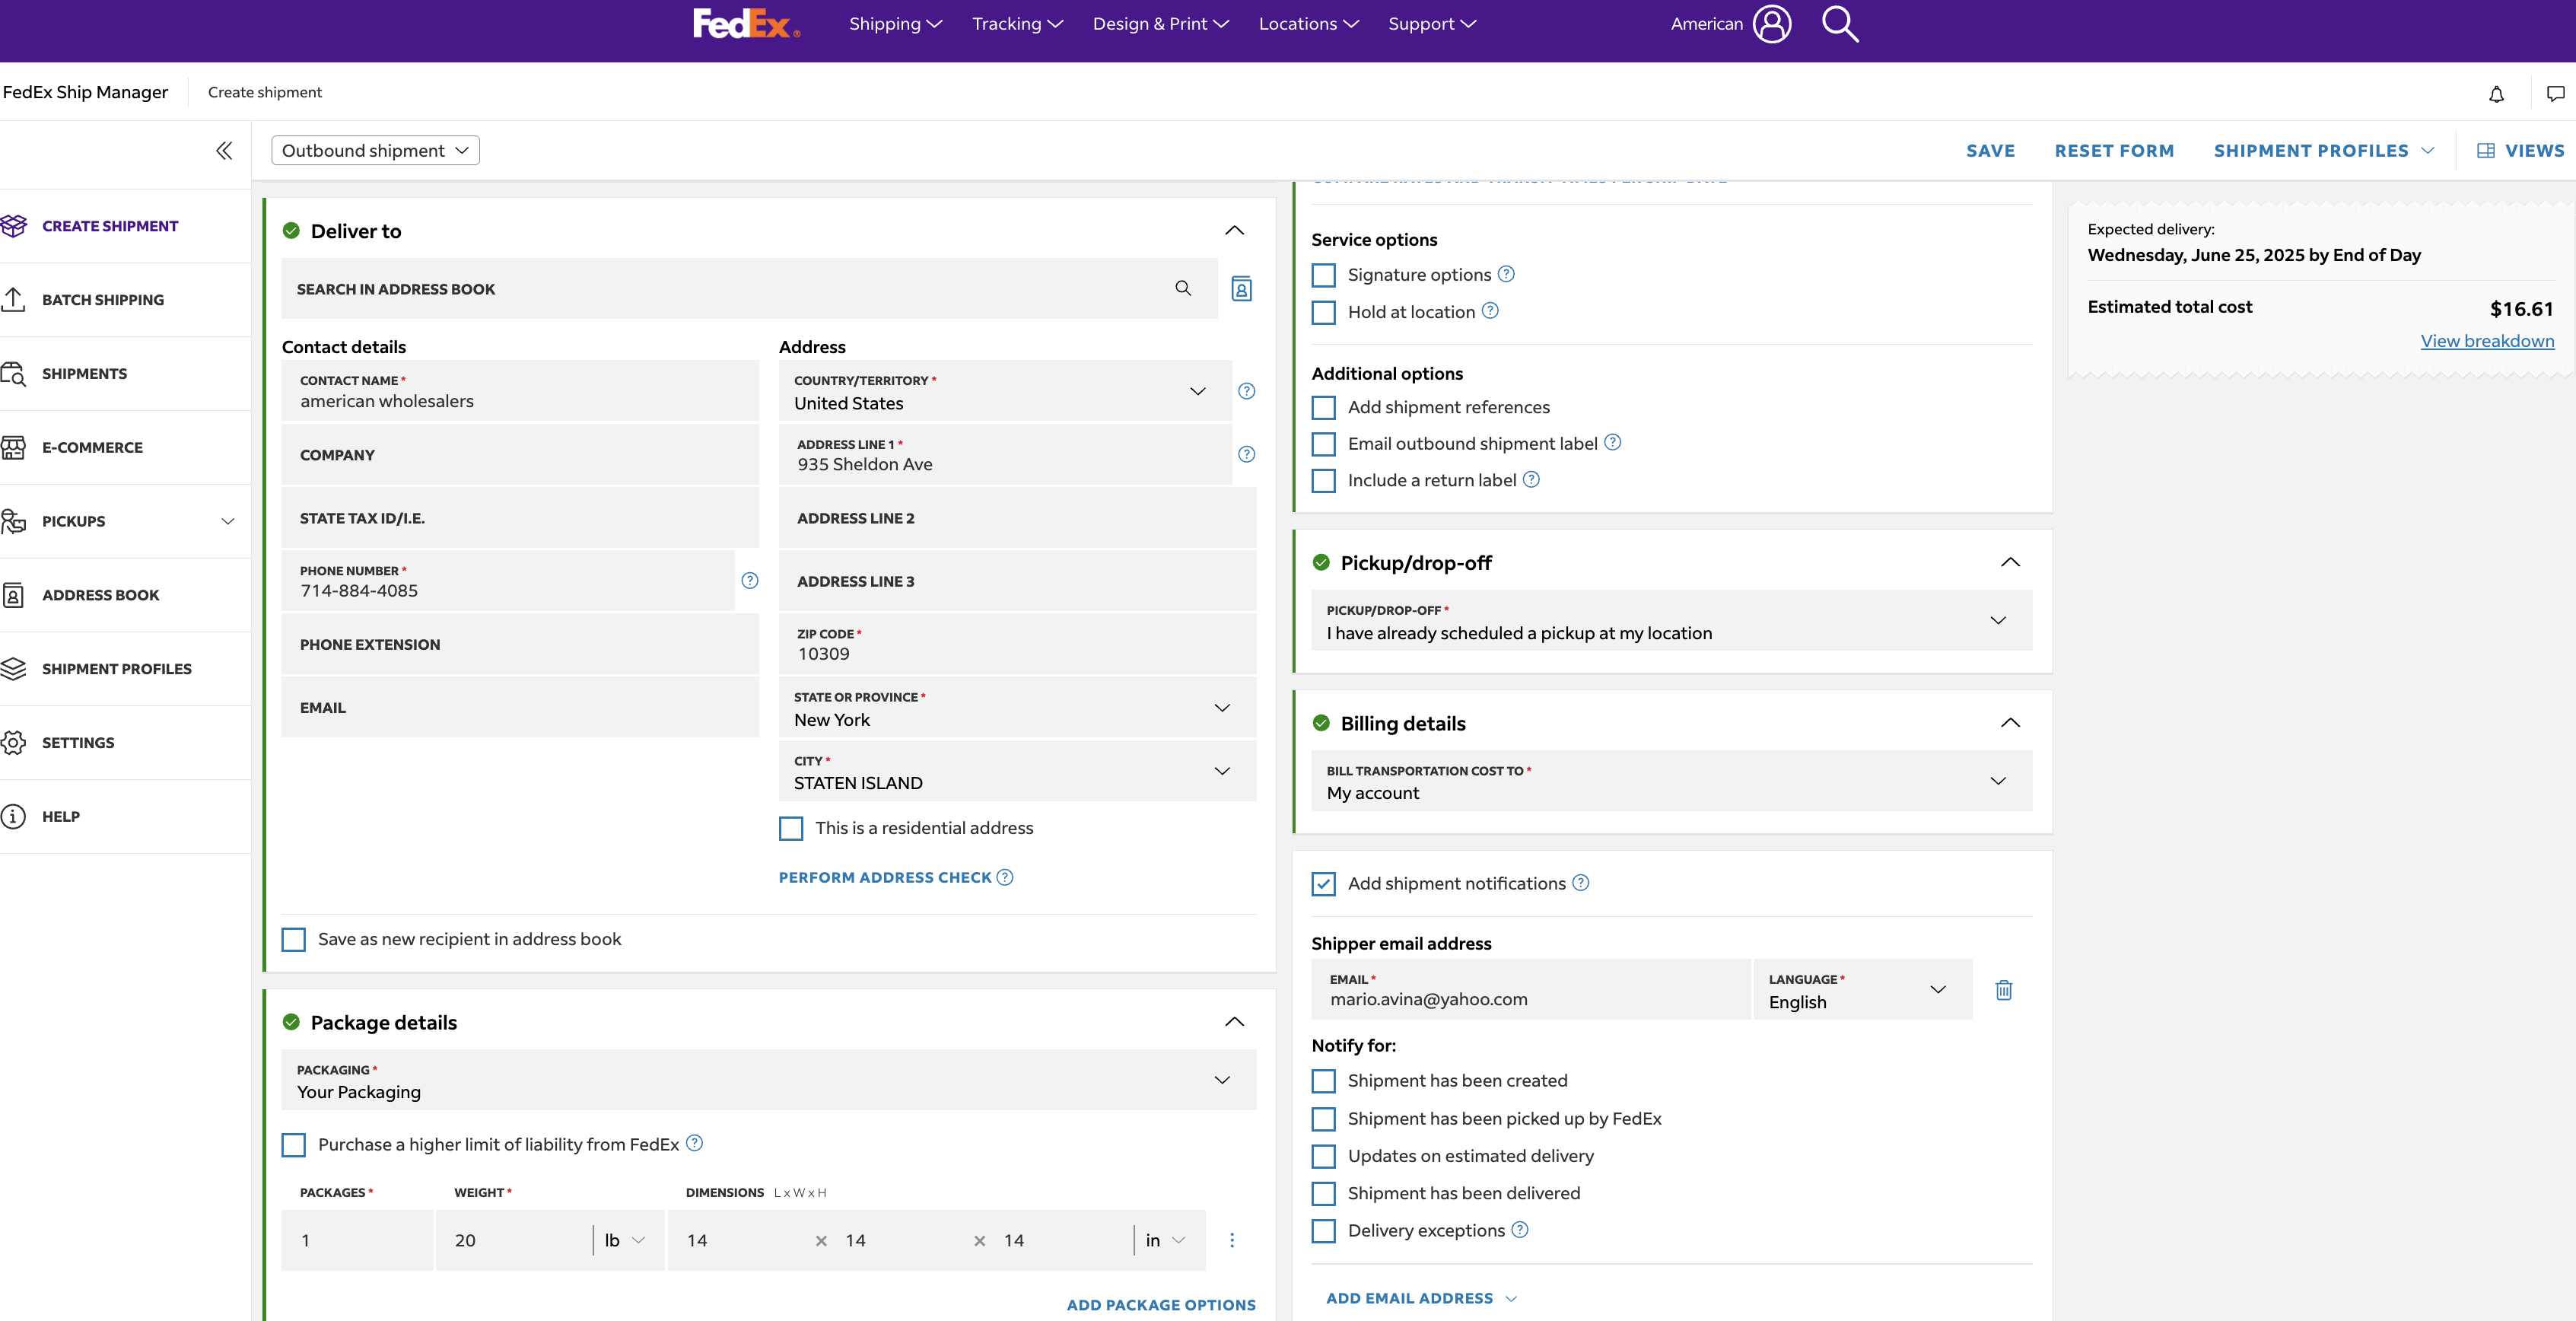Viewport: 2576px width, 1321px height.
Task: Click the Shipment Profiles layers icon
Action: click(13, 668)
